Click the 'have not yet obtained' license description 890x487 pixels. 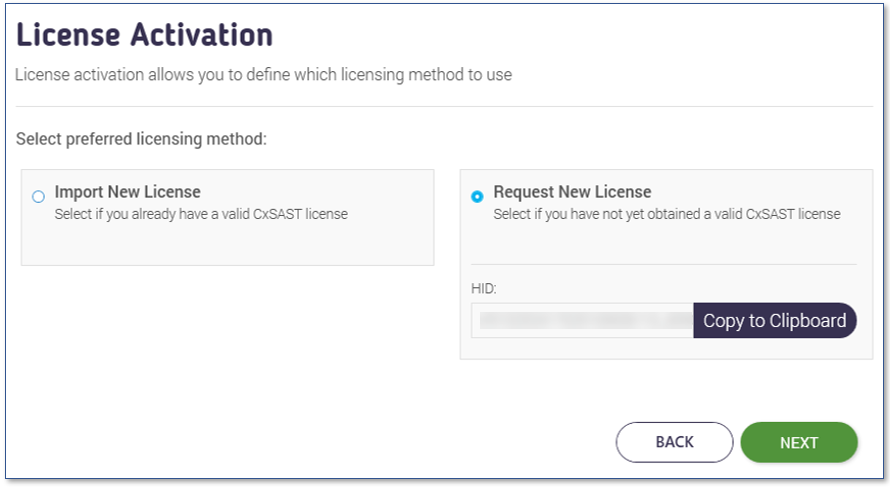point(667,214)
